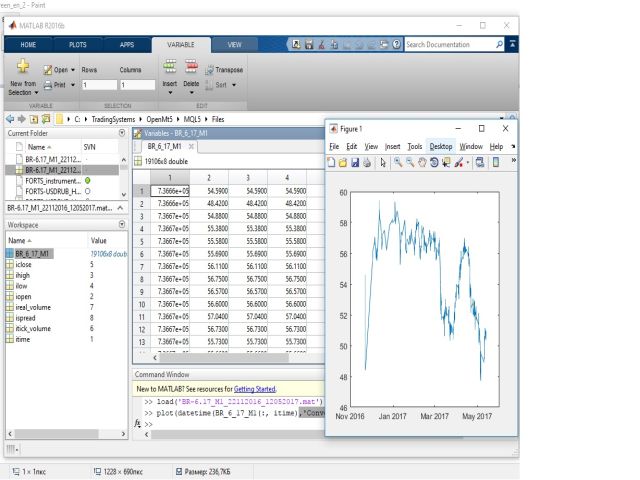This screenshot has height=480, width=640.
Task: Toggle the Zoom In tool in Figure 1
Action: 398,162
